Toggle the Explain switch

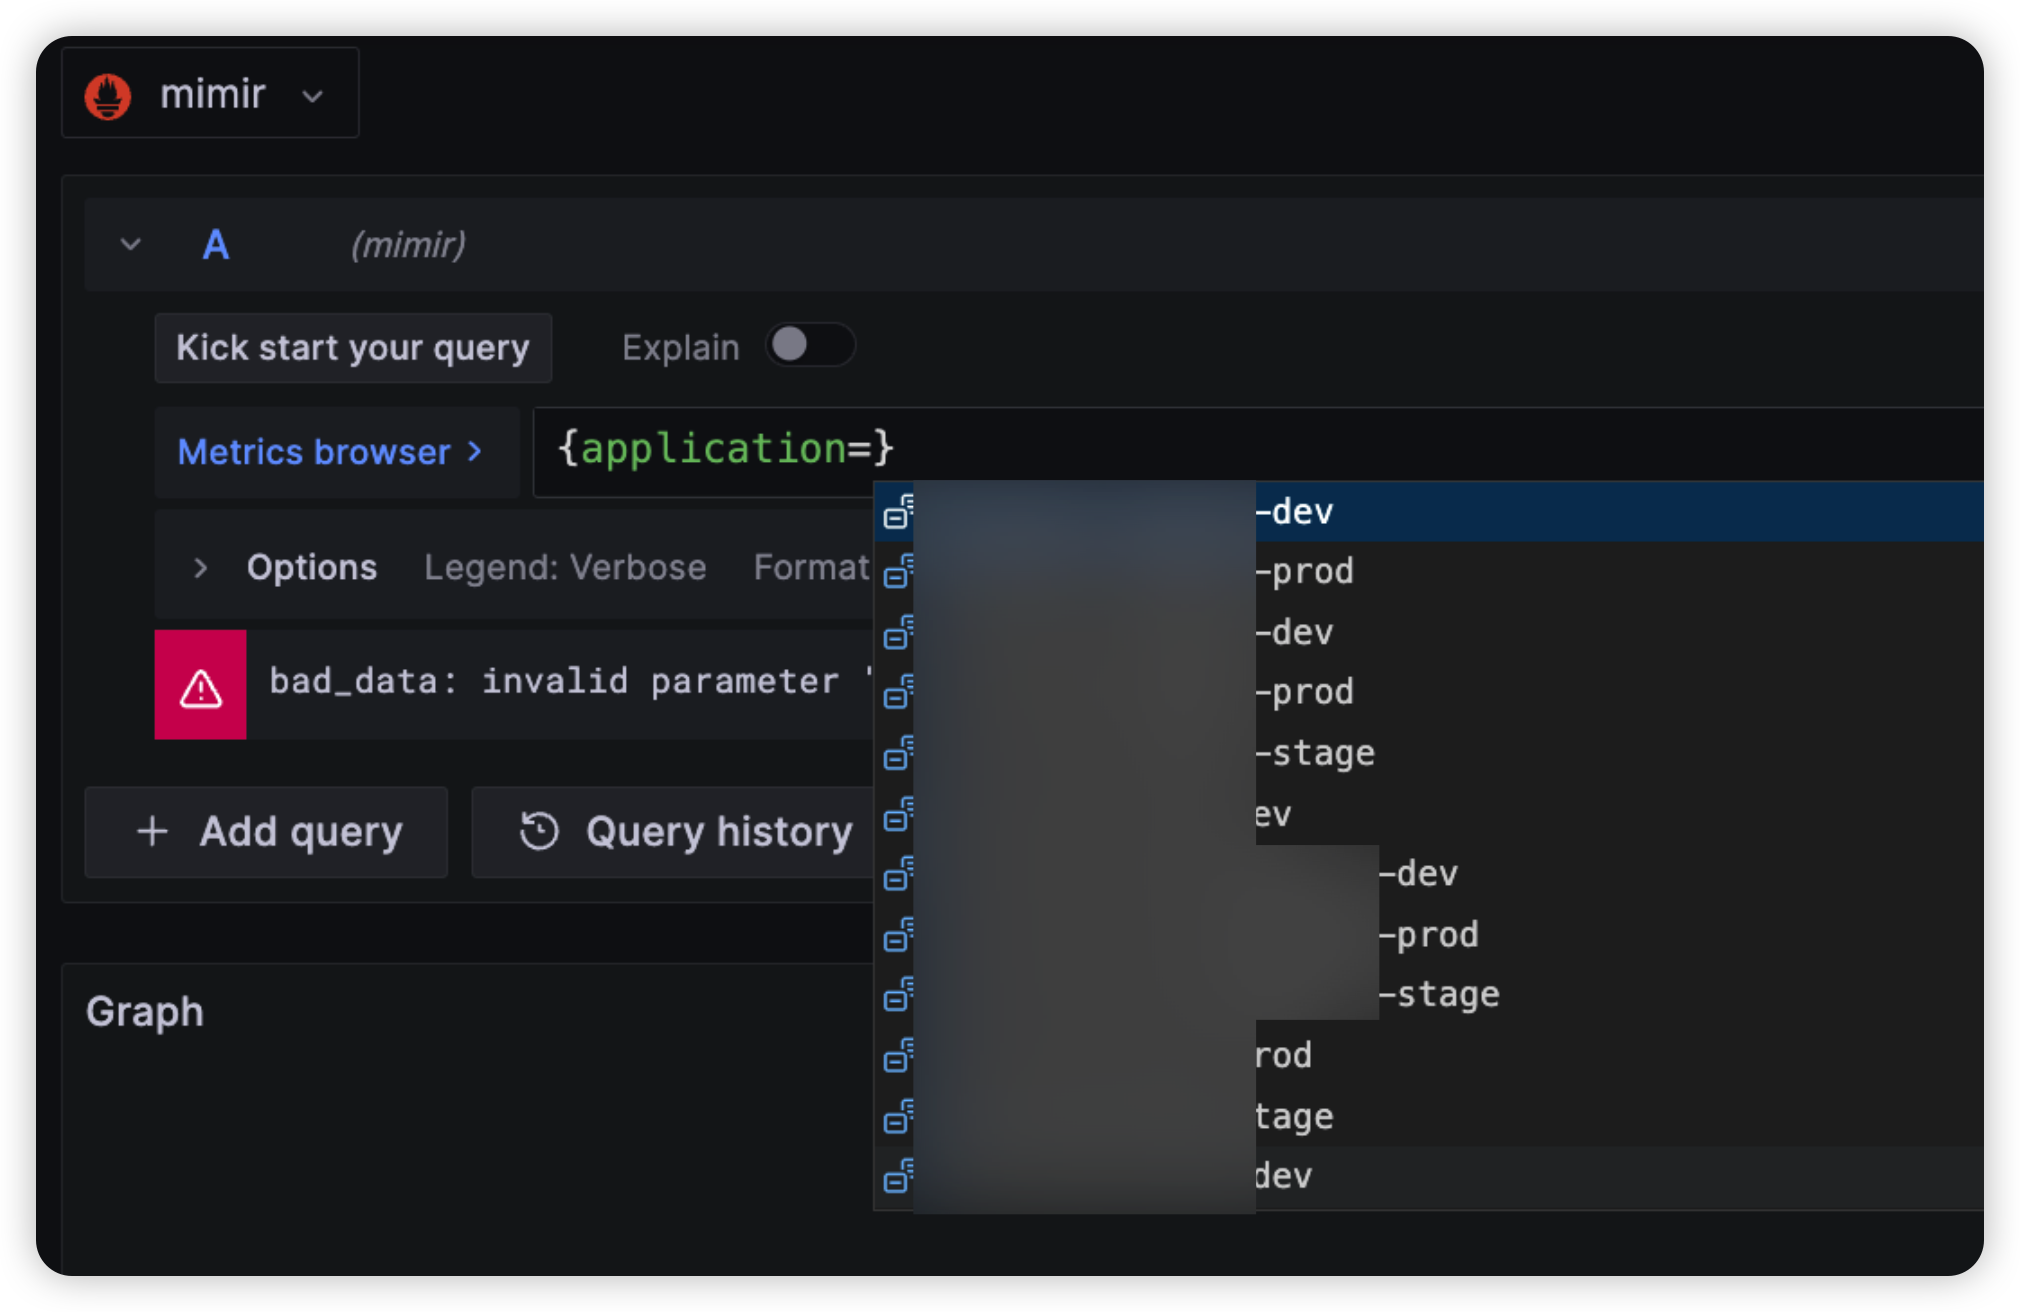[809, 346]
